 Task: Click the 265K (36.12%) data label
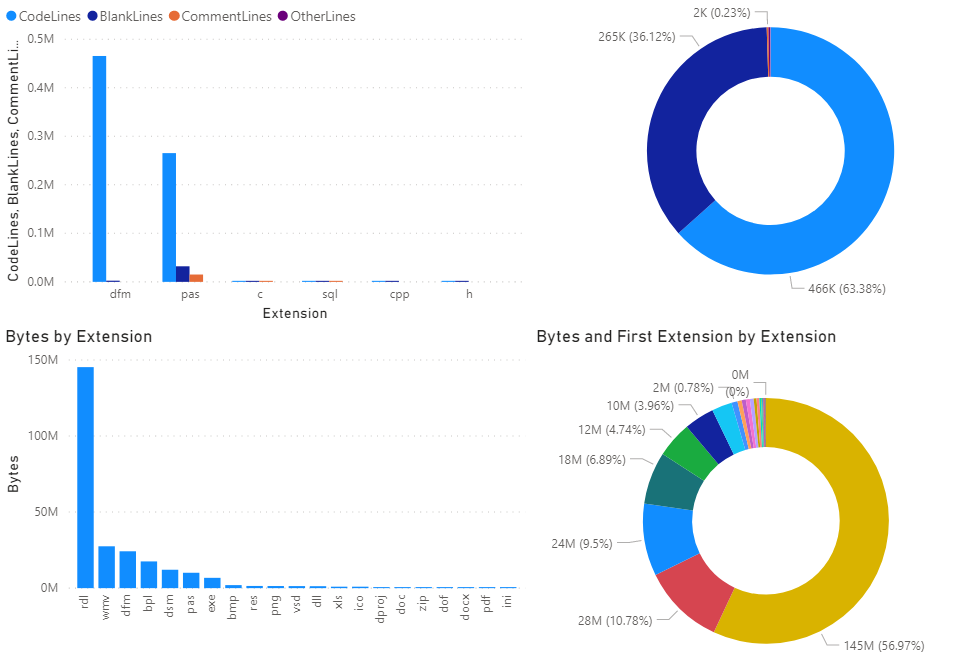[637, 37]
